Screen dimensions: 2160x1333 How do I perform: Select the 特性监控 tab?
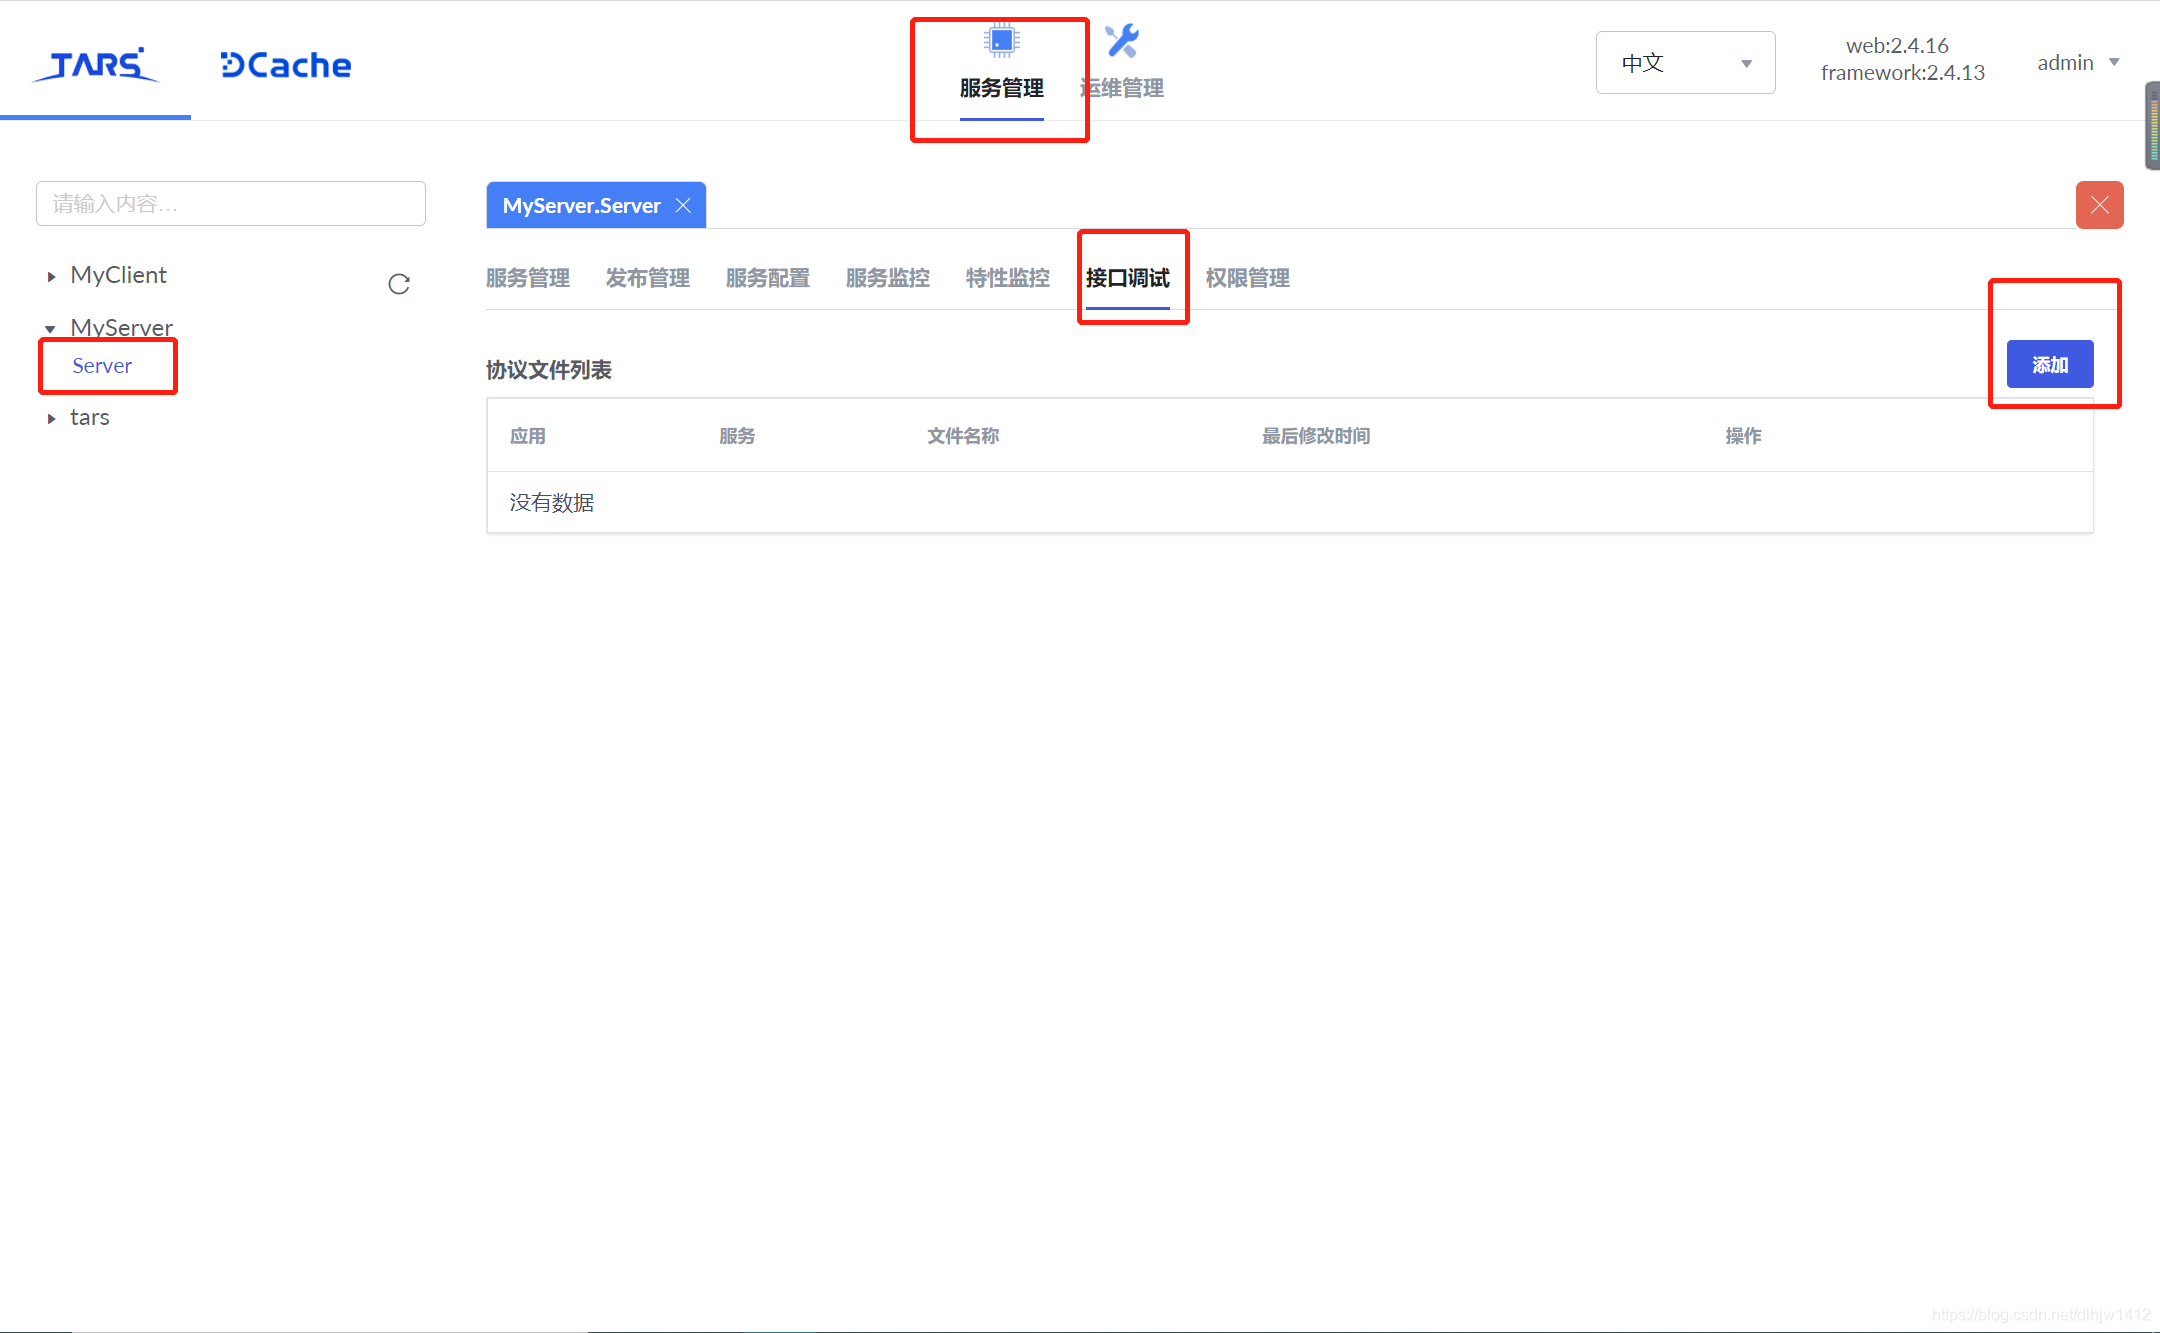pyautogui.click(x=1006, y=278)
